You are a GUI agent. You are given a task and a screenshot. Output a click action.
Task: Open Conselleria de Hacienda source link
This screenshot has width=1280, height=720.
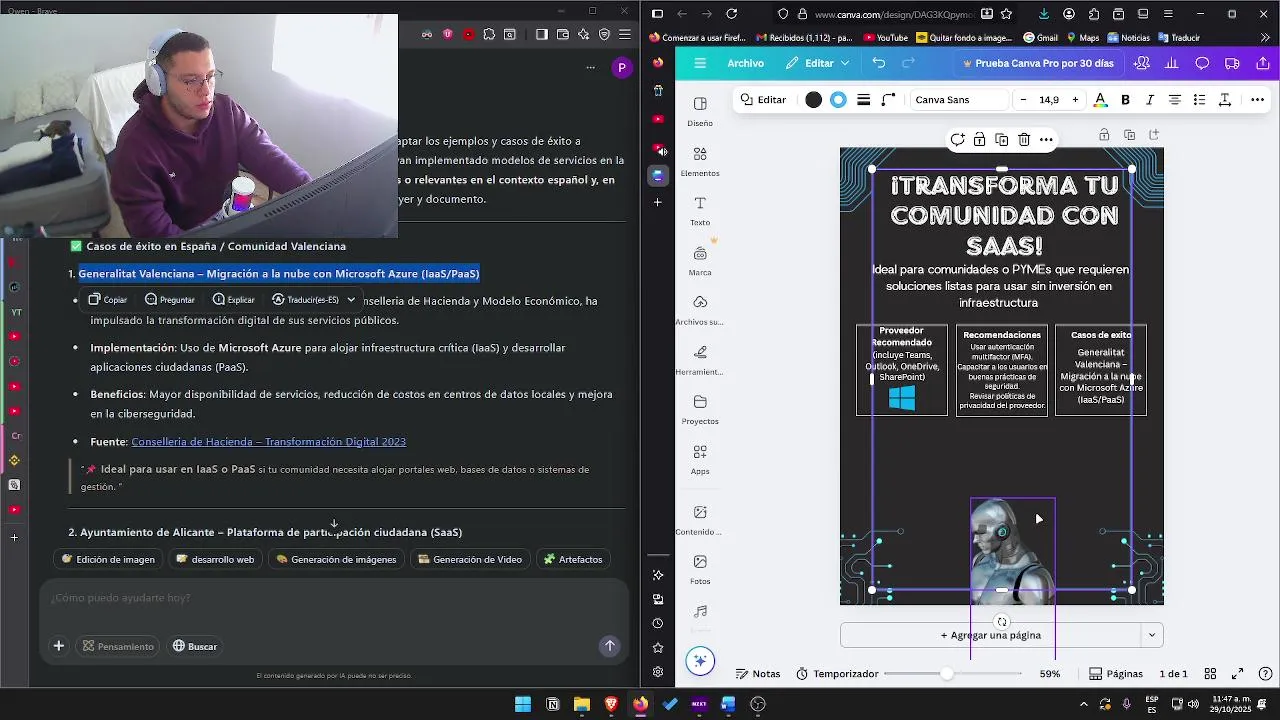click(x=268, y=442)
